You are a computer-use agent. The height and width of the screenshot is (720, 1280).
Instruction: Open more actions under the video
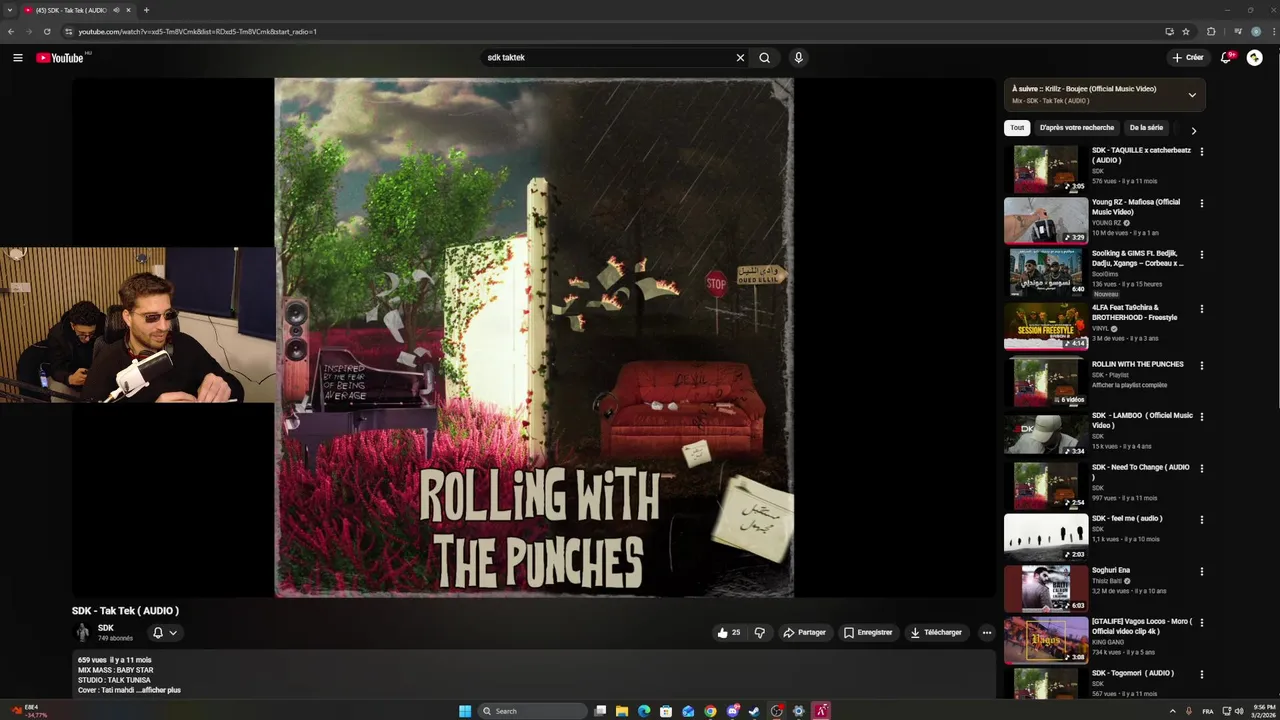click(x=986, y=632)
